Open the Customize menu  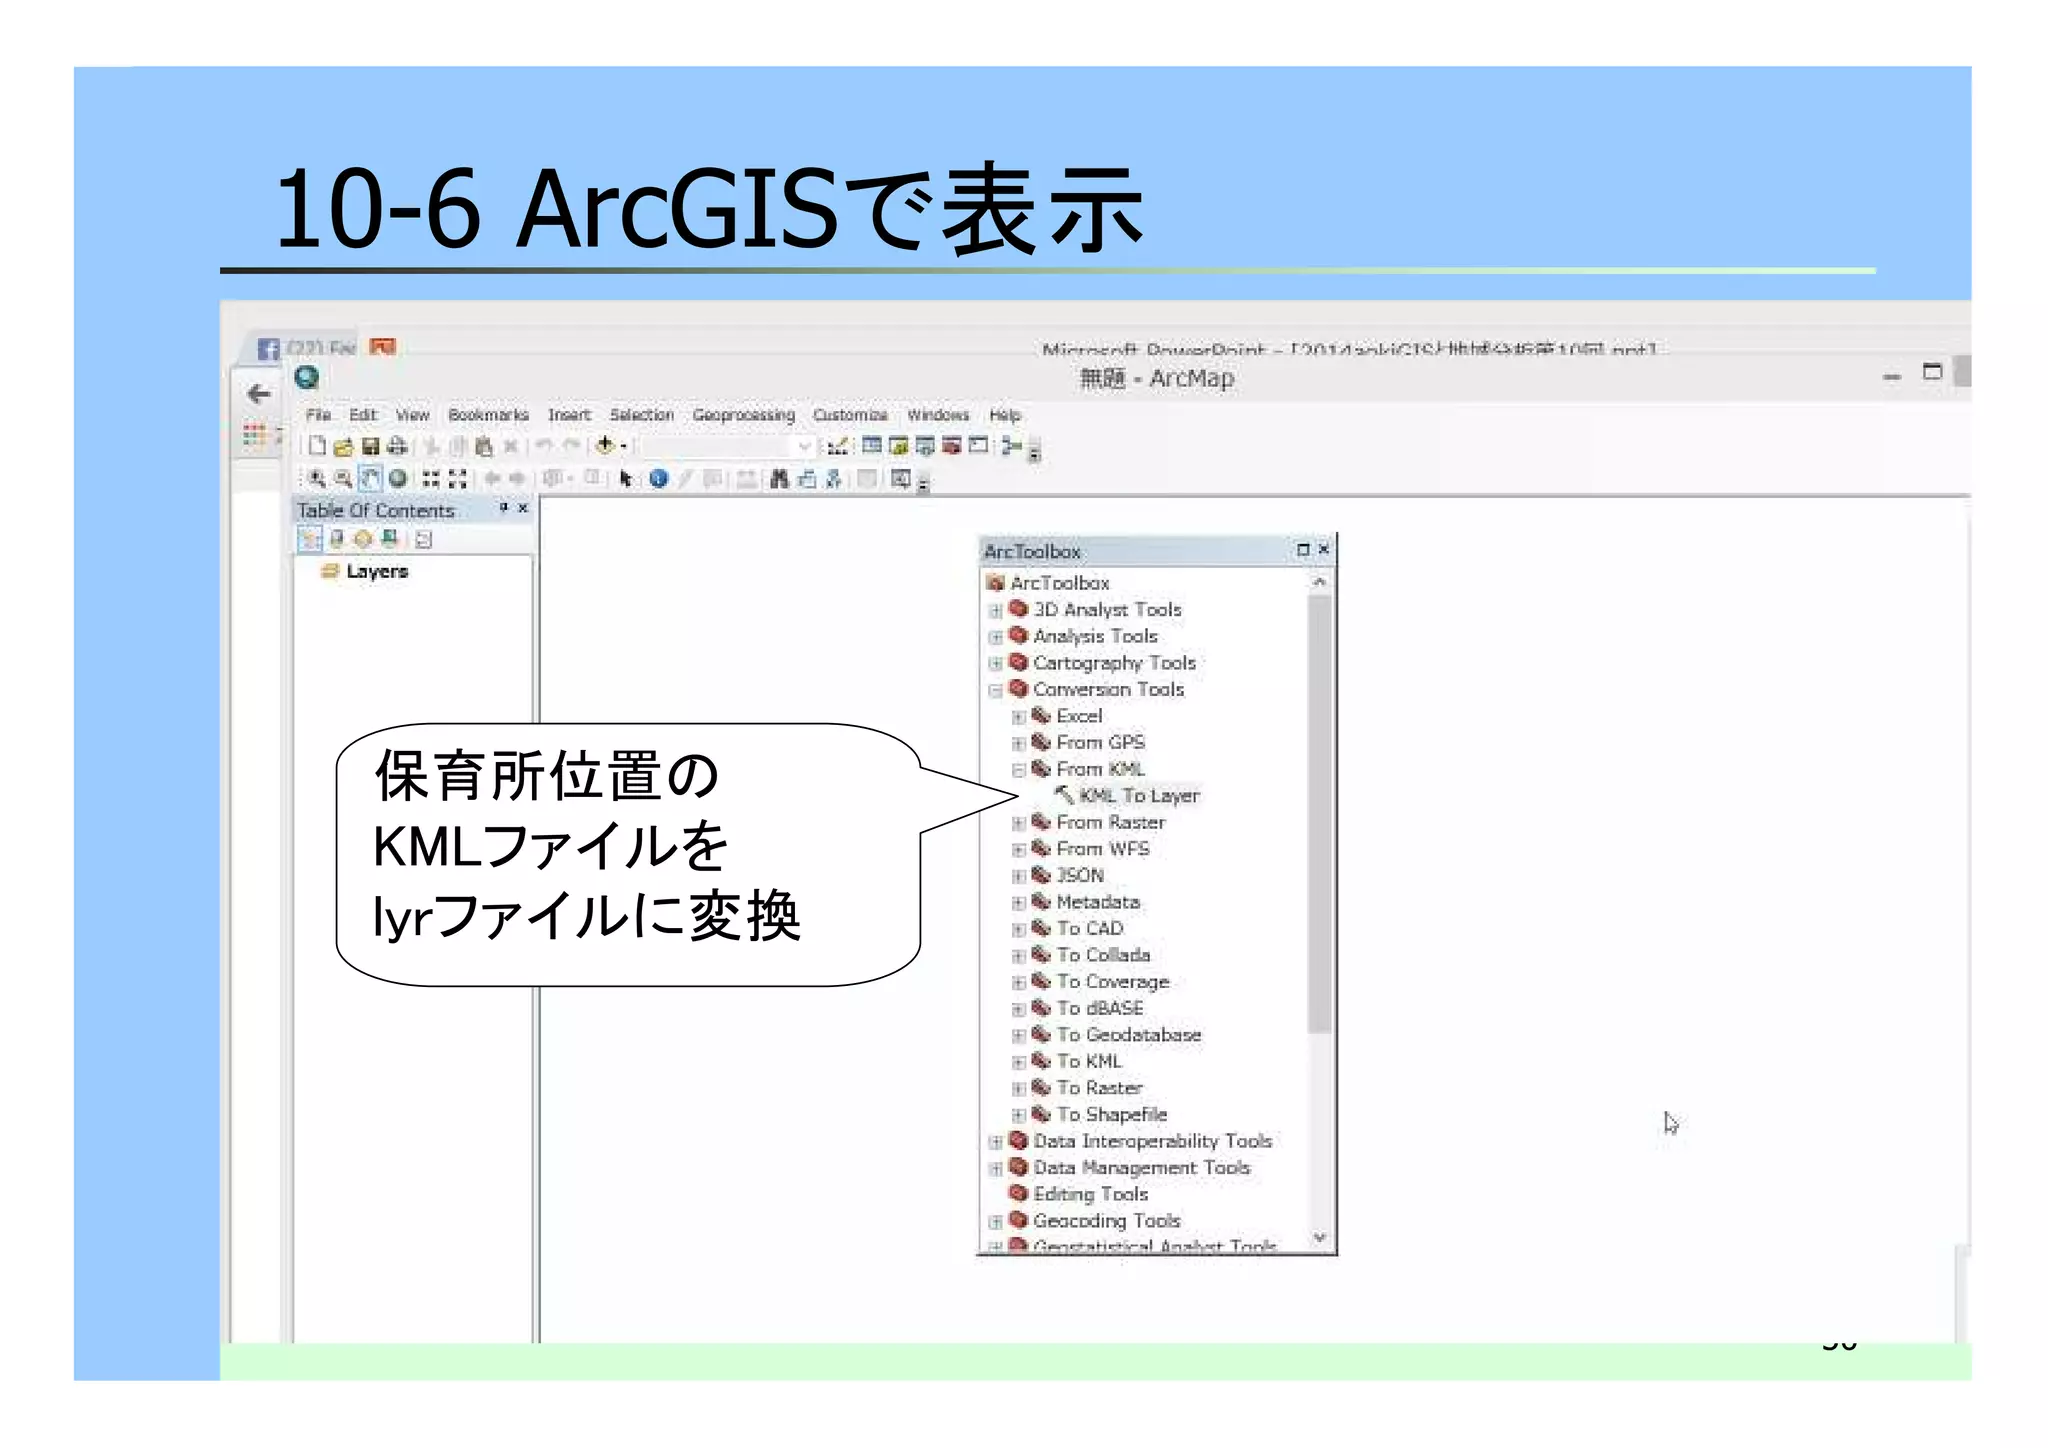(850, 415)
